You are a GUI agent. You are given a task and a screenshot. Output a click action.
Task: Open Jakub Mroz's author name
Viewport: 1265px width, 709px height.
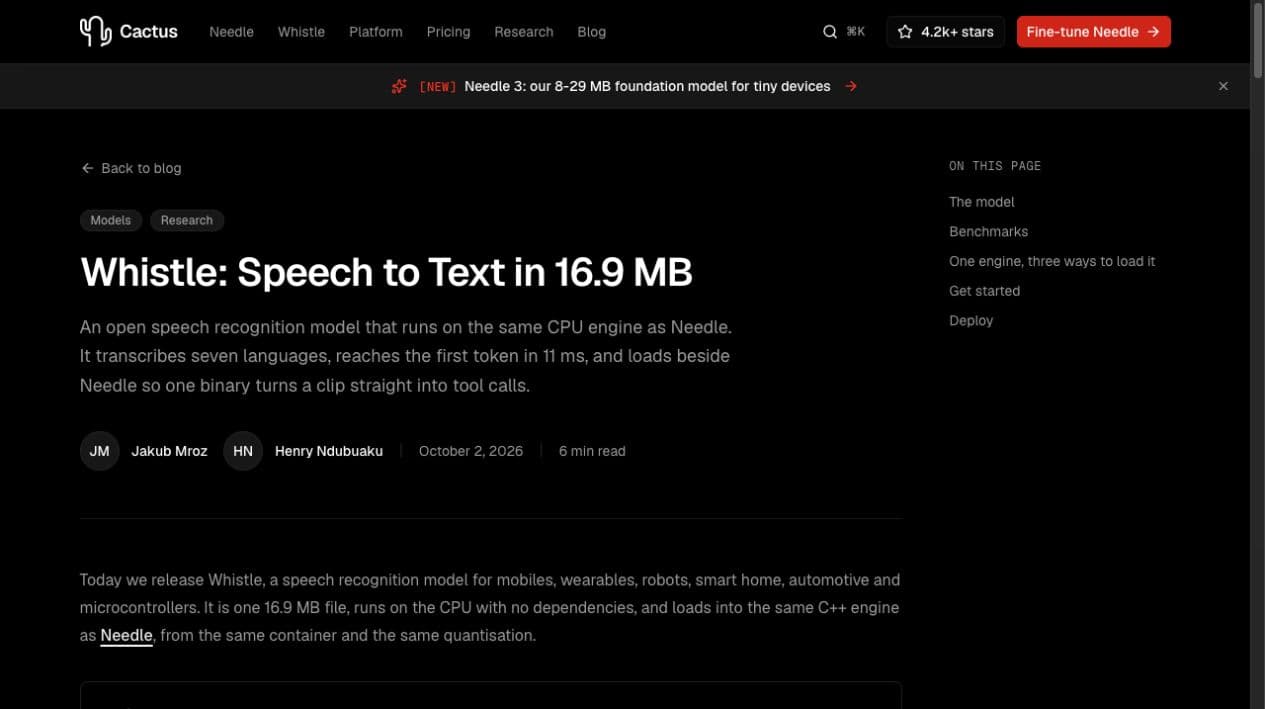tap(169, 451)
